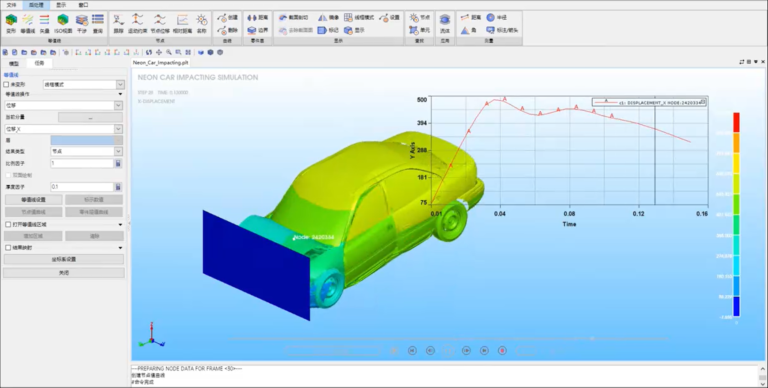
Task: Click the 标记 mark tool
Action: click(329, 30)
